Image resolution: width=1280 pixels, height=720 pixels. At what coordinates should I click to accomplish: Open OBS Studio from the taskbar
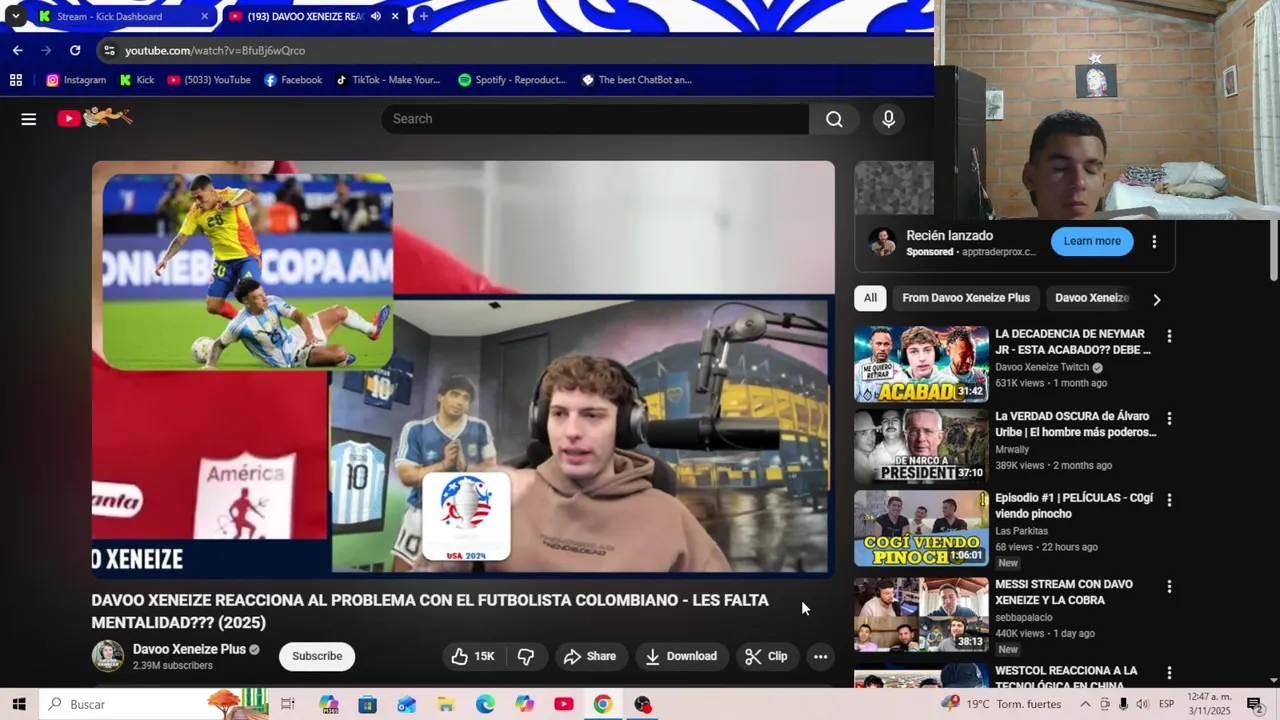[642, 704]
